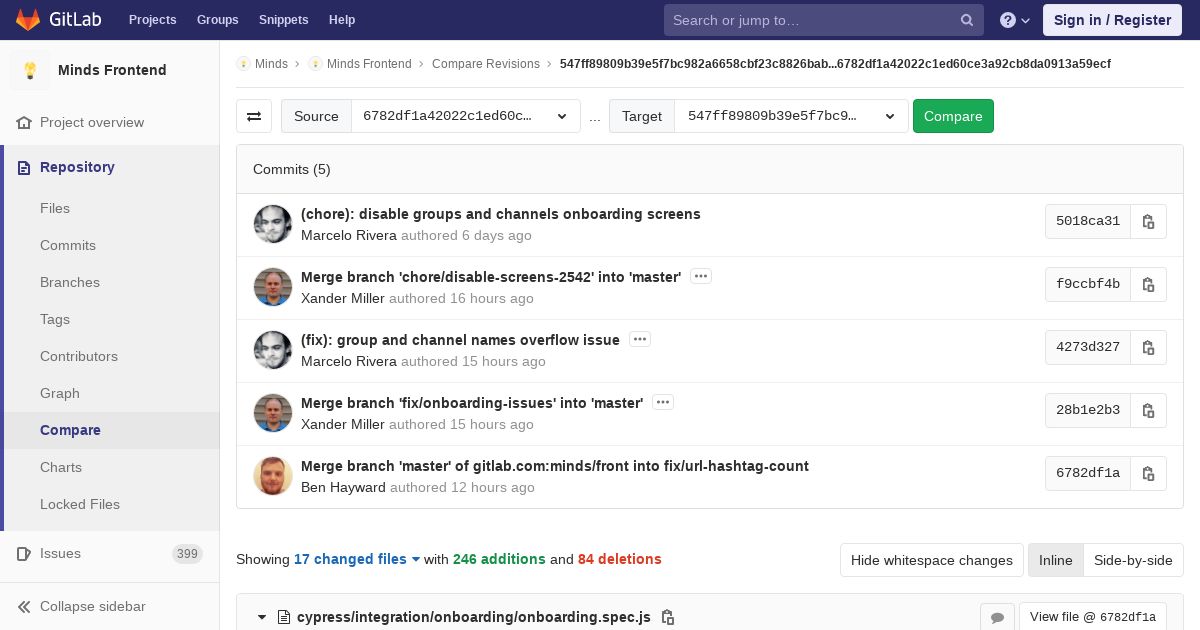Toggle Hide whitespace changes
Screen dimensions: 1200x630
coord(931,560)
